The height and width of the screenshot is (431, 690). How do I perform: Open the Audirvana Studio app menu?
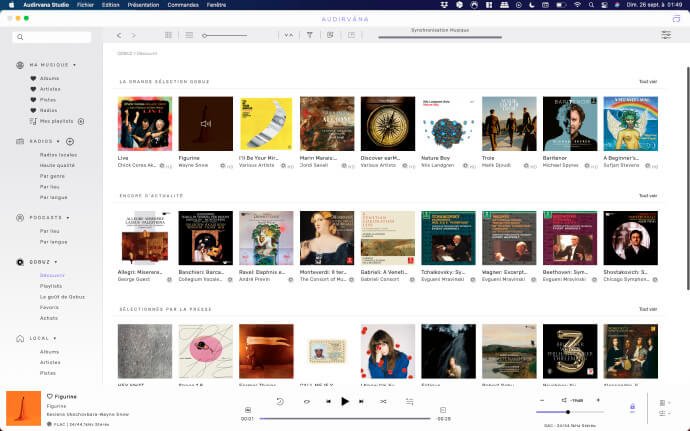(x=46, y=5)
